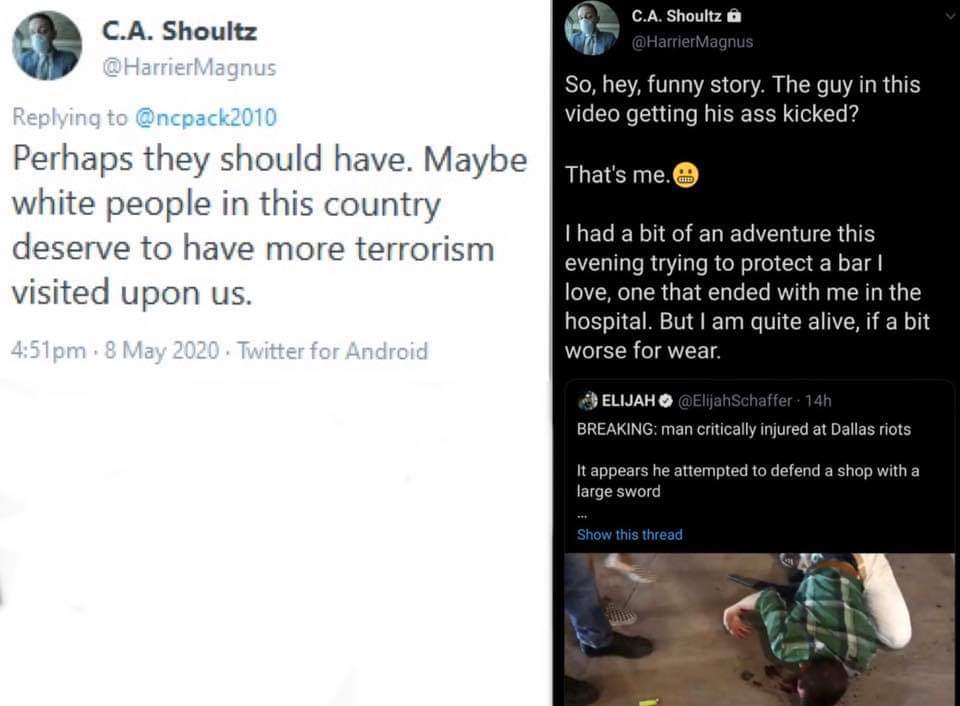Click the C.A. Shoultz name in dark tweet
Screen dimensions: 960x706
point(676,17)
